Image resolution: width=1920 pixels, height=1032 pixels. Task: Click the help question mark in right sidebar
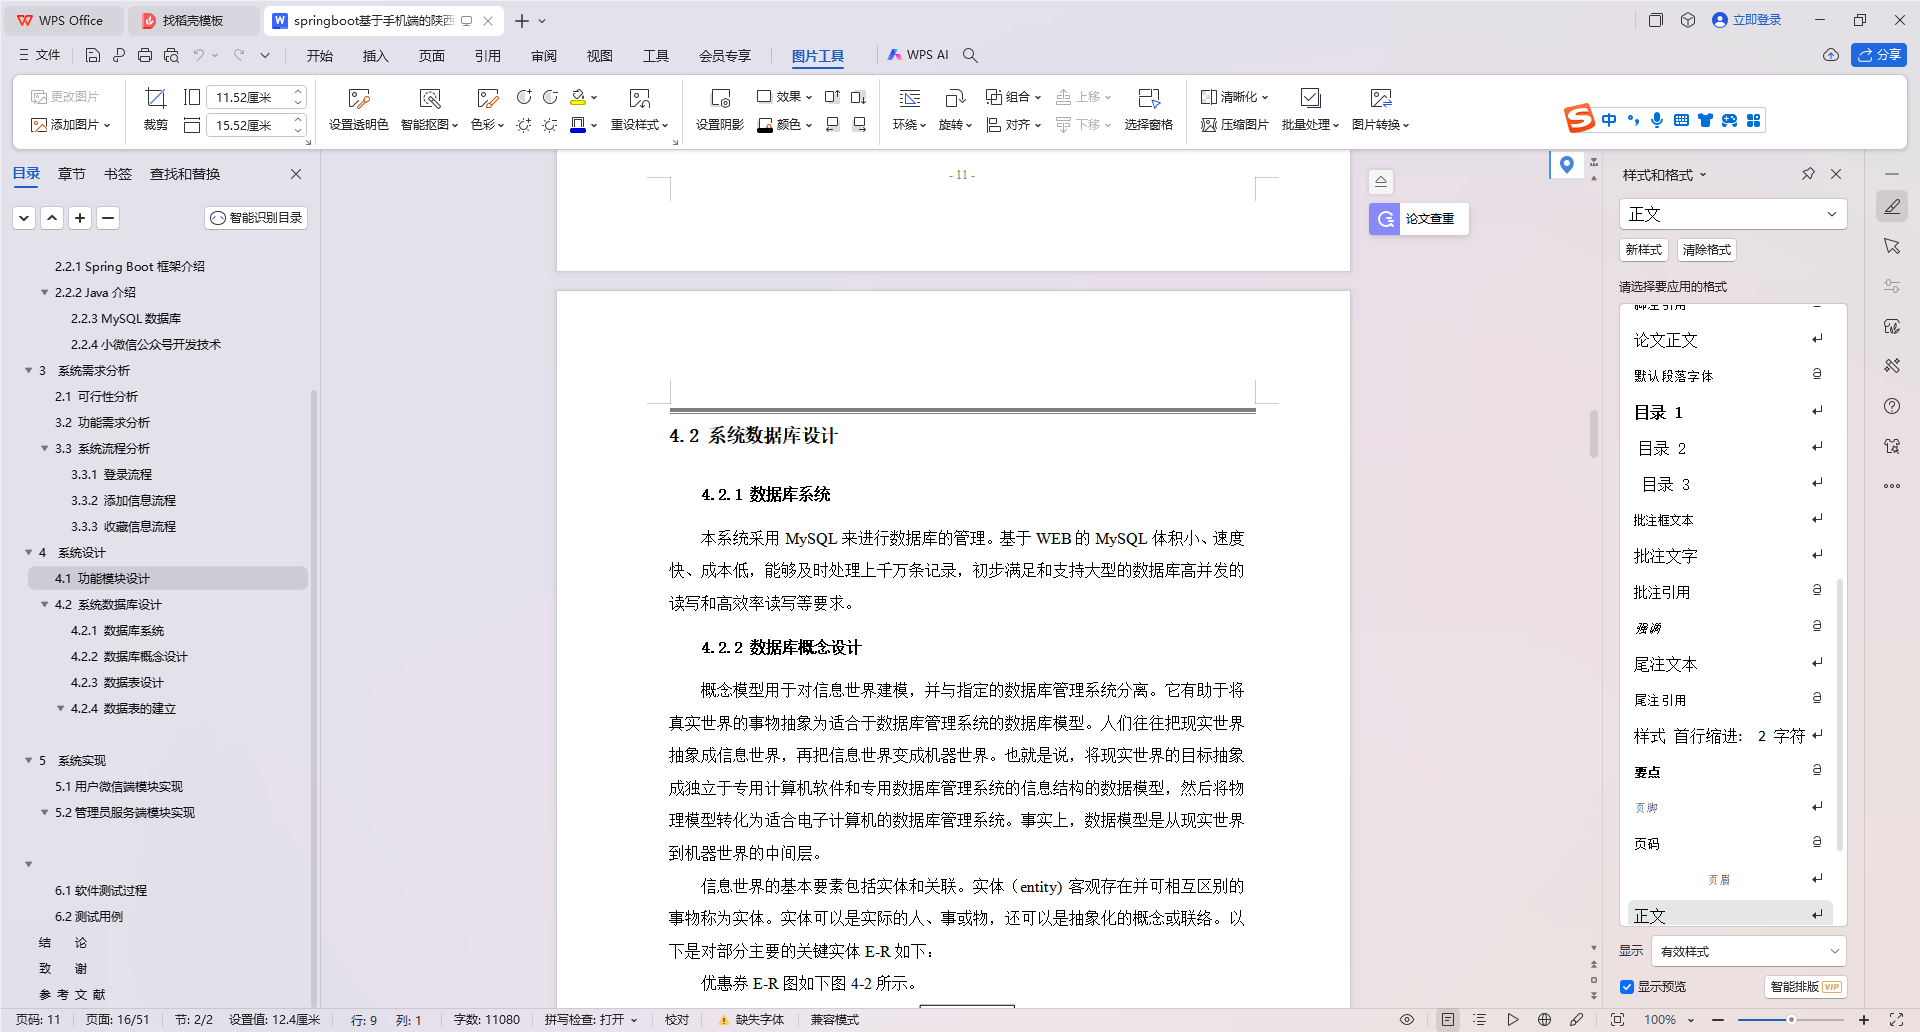pyautogui.click(x=1892, y=406)
